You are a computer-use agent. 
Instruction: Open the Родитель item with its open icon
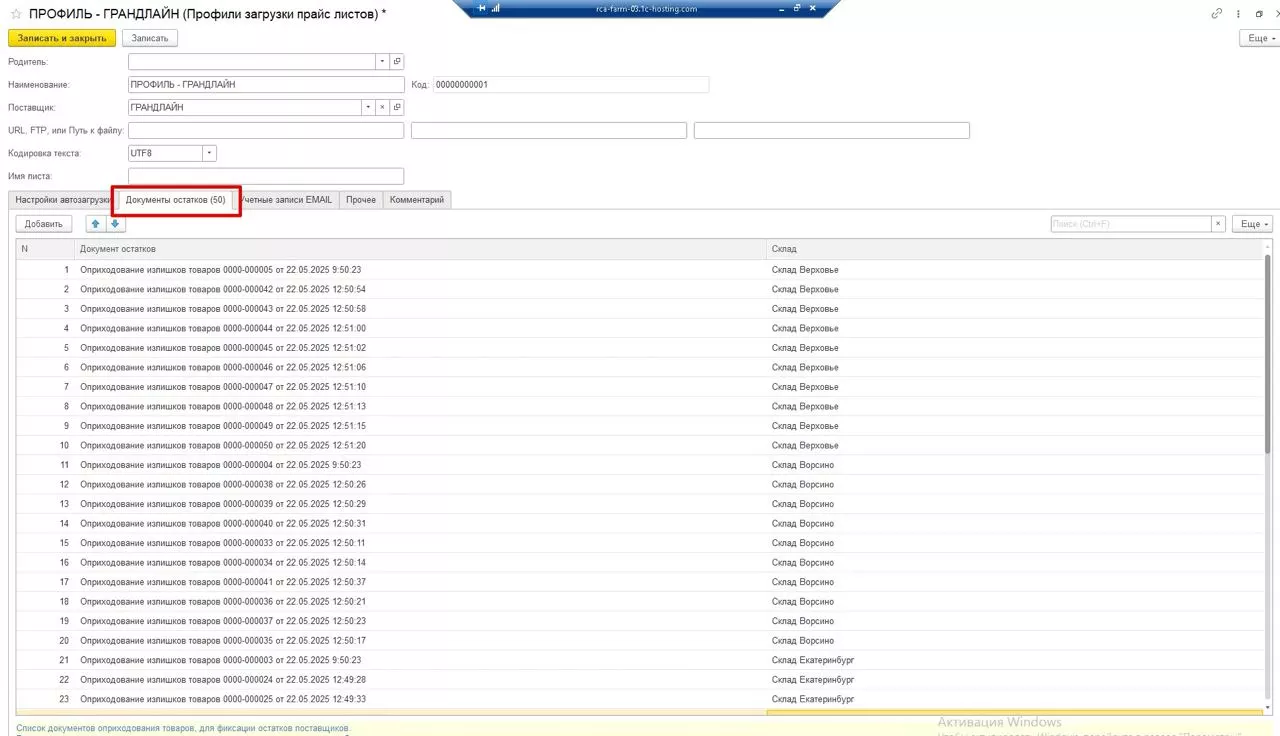397,61
